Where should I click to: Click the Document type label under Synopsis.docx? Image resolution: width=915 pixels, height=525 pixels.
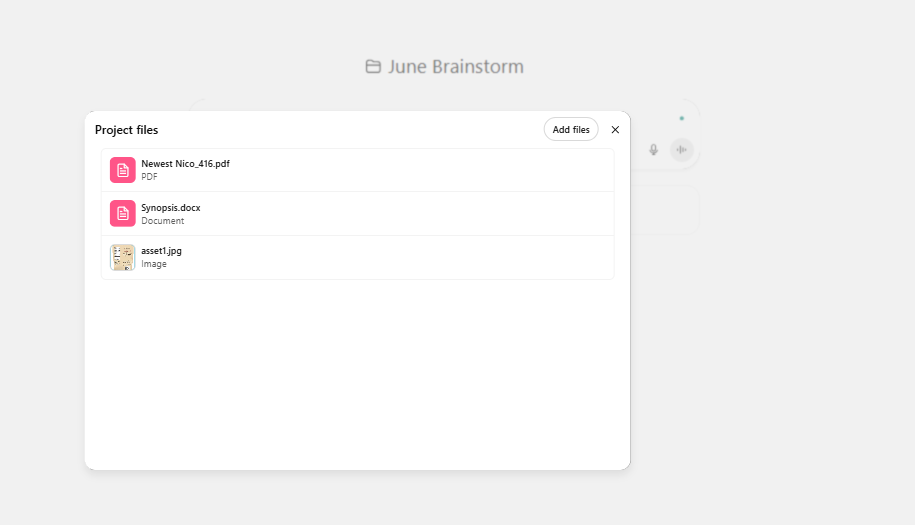point(162,221)
